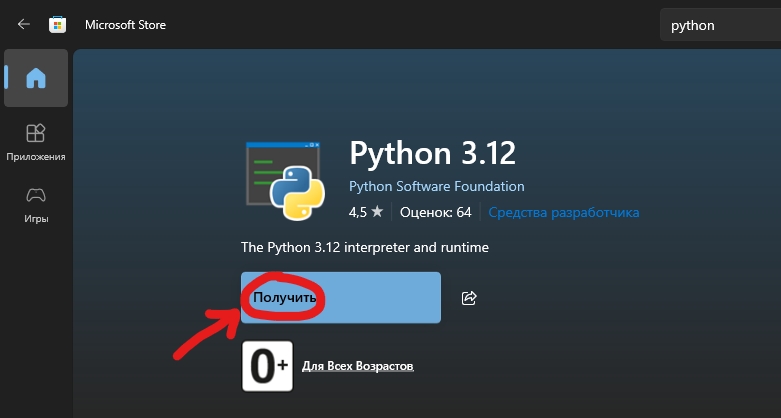Click the search field containing python
Viewport: 781px width, 418px height.
[720, 25]
